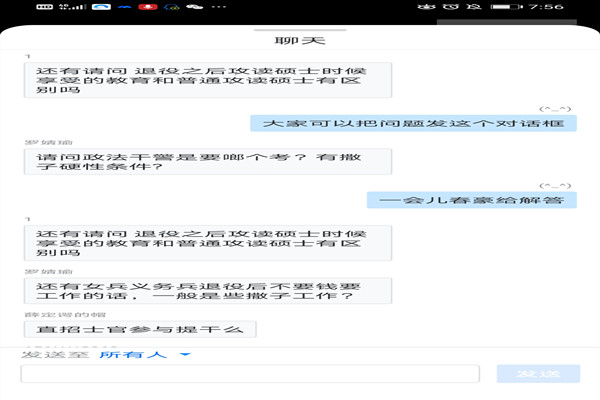Tap the three-dot overflow in status bar
The height and width of the screenshot is (400, 600).
click(x=218, y=7)
